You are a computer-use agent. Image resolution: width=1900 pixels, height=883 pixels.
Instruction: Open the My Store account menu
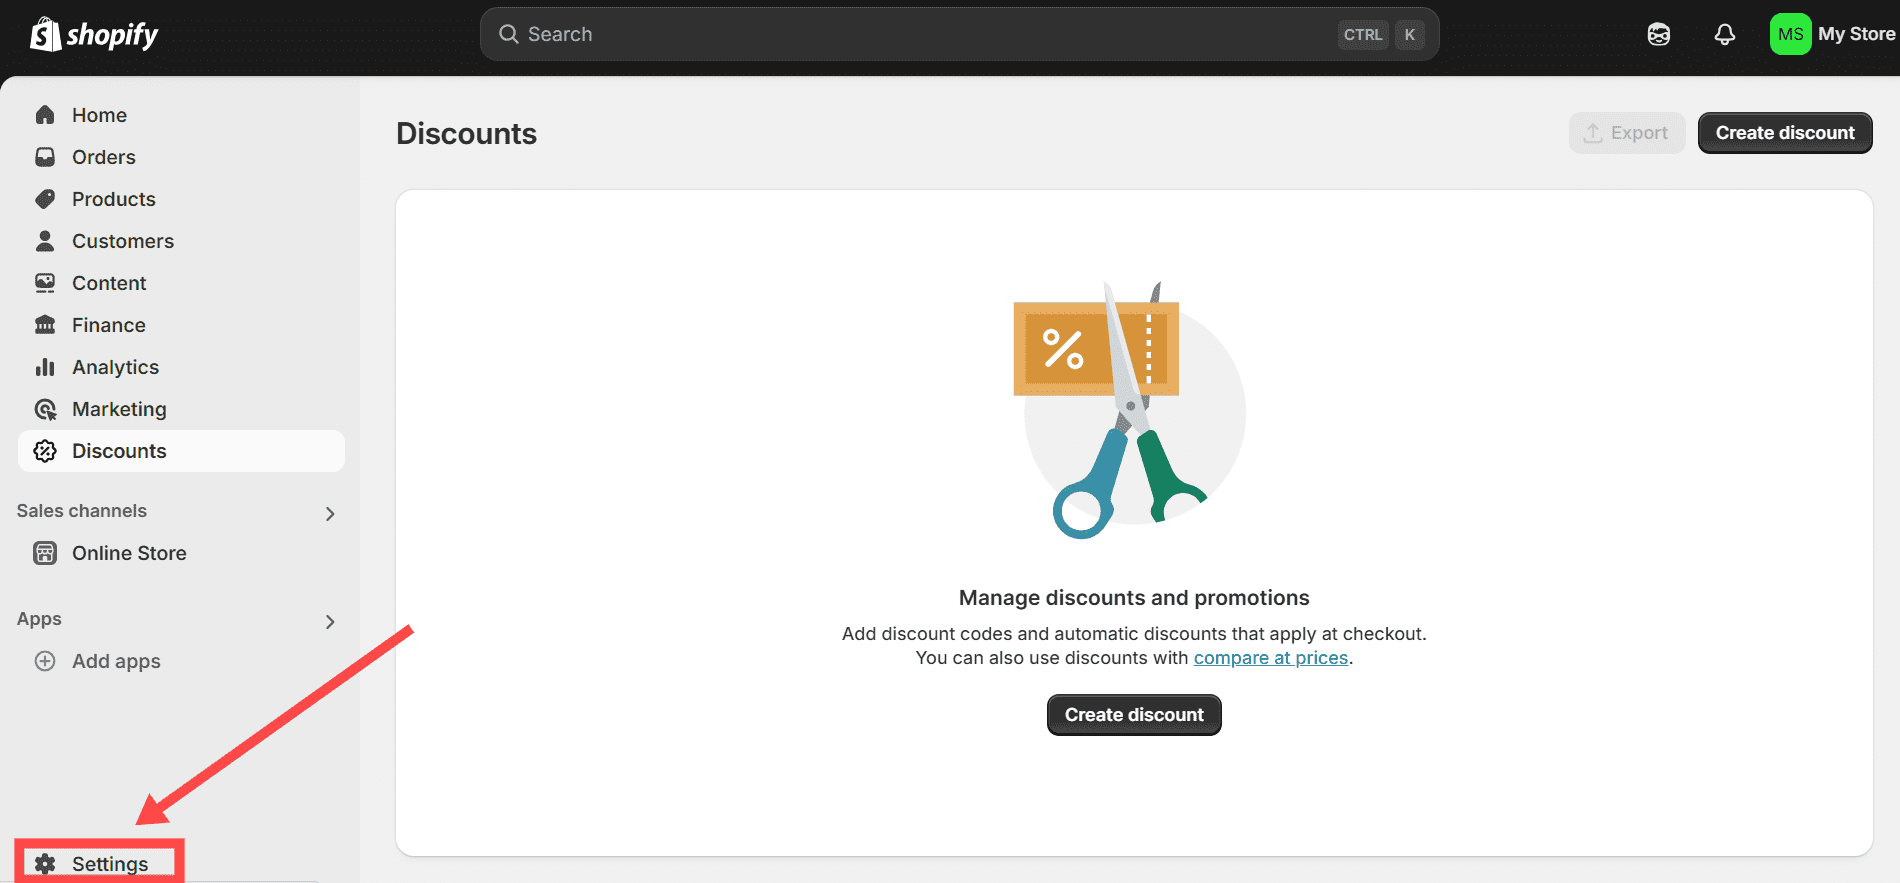point(1832,35)
